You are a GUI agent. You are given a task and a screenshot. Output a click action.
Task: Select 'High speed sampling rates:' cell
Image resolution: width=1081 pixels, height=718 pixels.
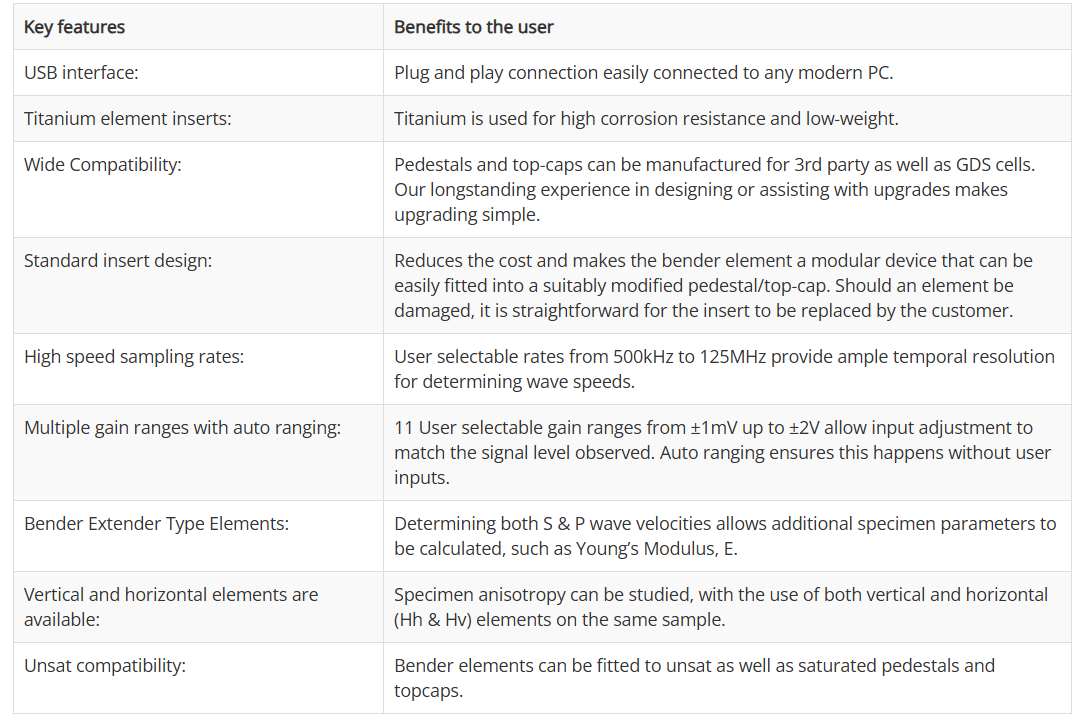point(132,357)
